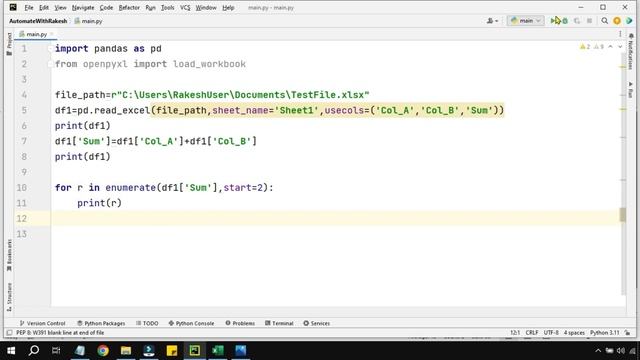Viewport: 640px width, 360px height.
Task: Click the JetBrains Toolbox icon in toolbar
Action: pyautogui.click(x=629, y=20)
